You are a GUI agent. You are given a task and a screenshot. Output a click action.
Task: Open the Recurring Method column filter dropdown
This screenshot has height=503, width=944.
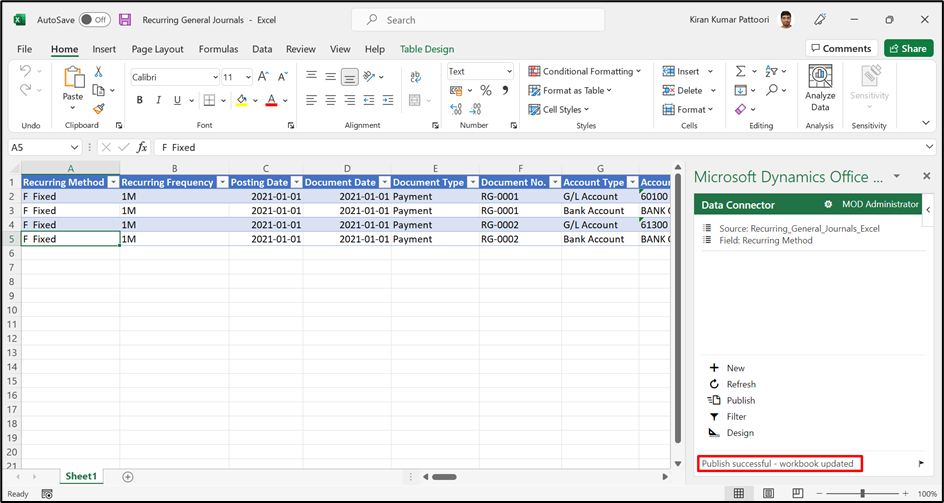click(113, 183)
